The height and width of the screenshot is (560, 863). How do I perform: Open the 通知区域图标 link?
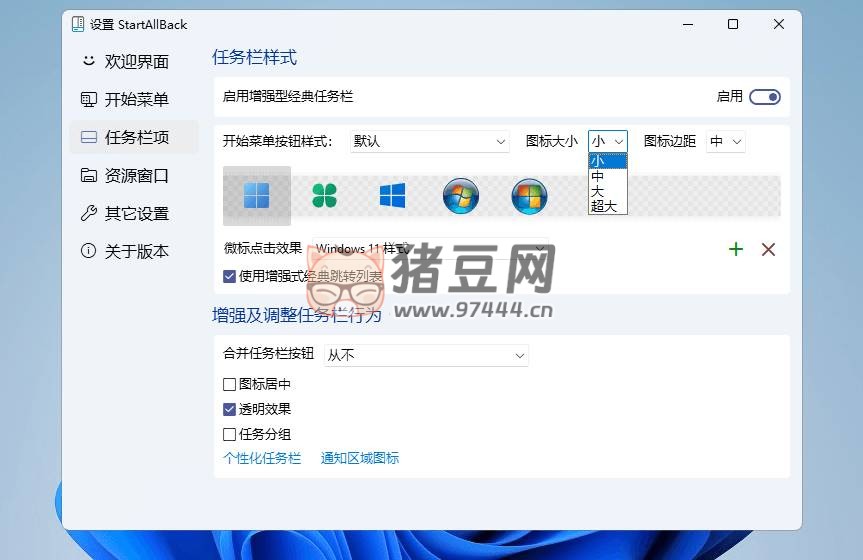pyautogui.click(x=360, y=458)
